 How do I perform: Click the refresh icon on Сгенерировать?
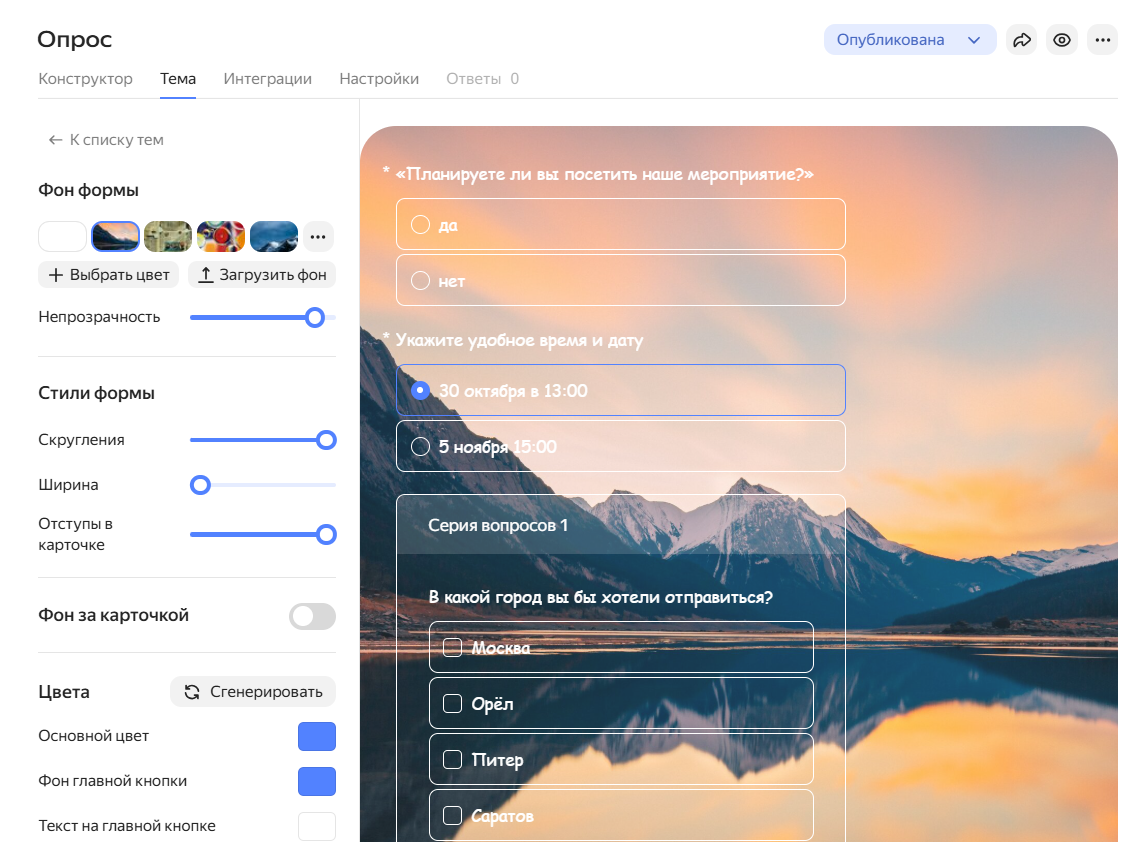pyautogui.click(x=192, y=692)
